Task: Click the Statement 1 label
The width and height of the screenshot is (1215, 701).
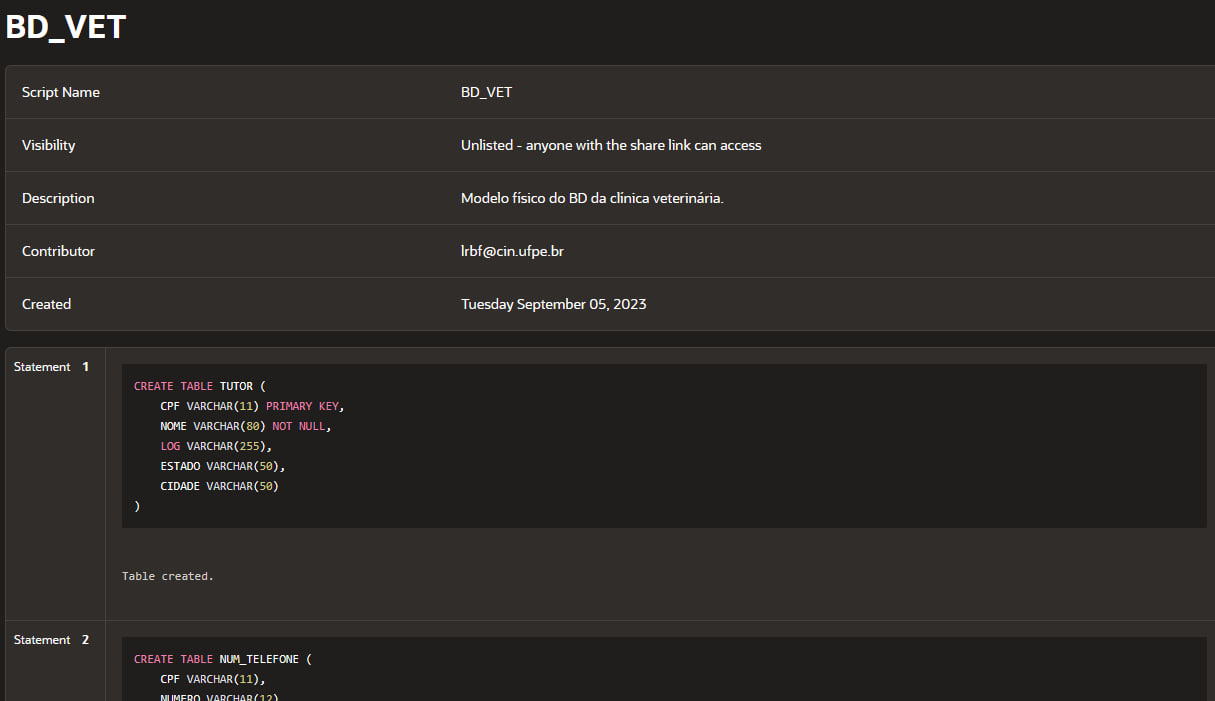Action: point(51,367)
